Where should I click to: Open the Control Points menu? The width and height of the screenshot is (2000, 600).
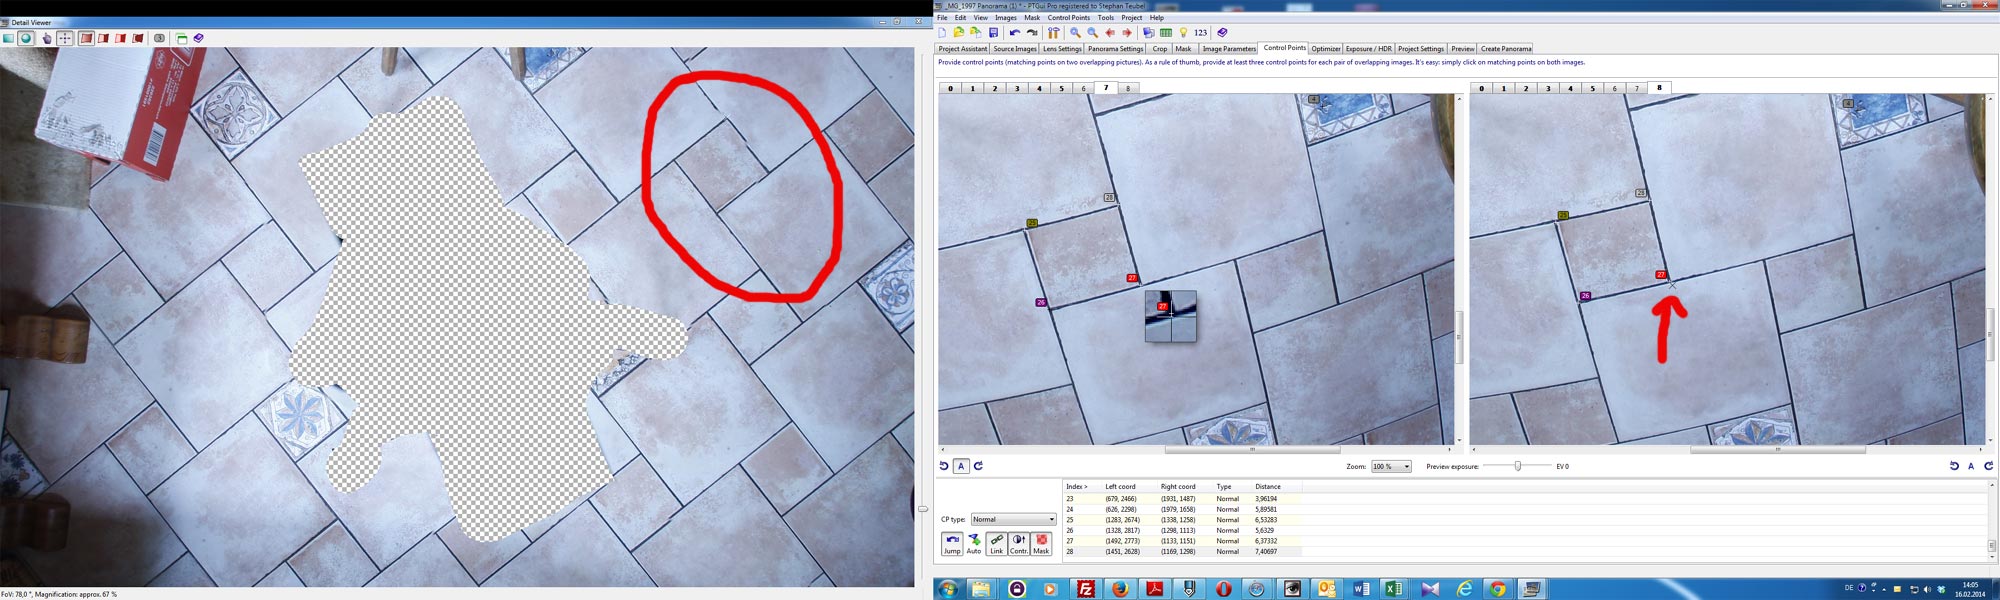pyautogui.click(x=1068, y=18)
